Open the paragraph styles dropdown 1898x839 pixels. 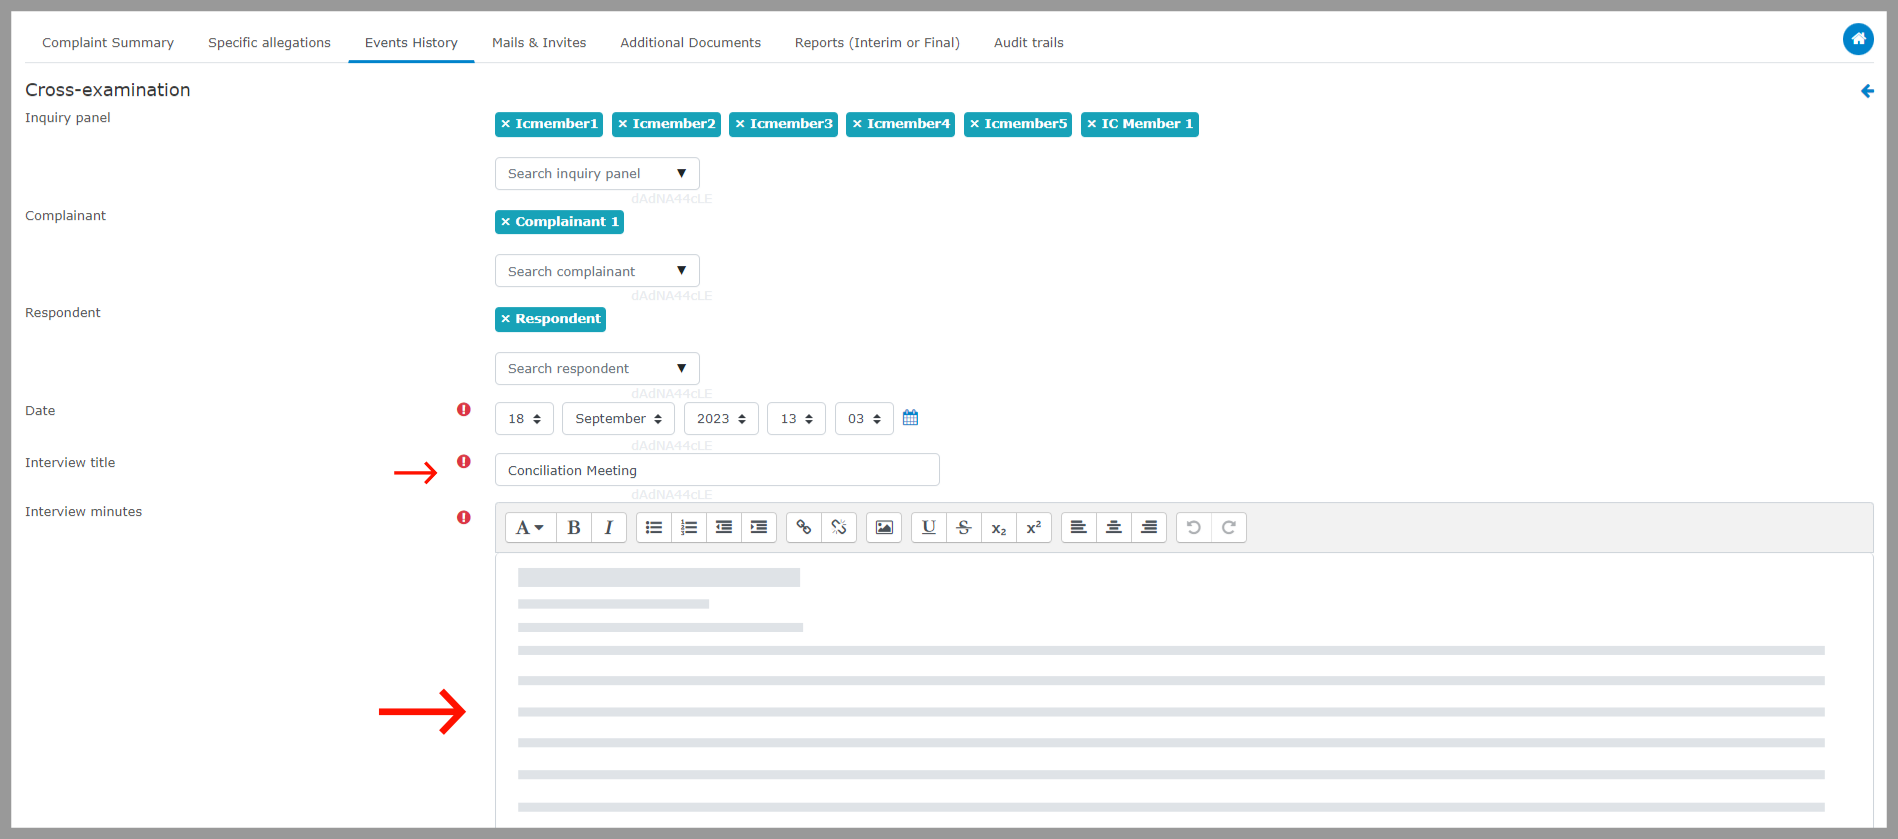(529, 528)
